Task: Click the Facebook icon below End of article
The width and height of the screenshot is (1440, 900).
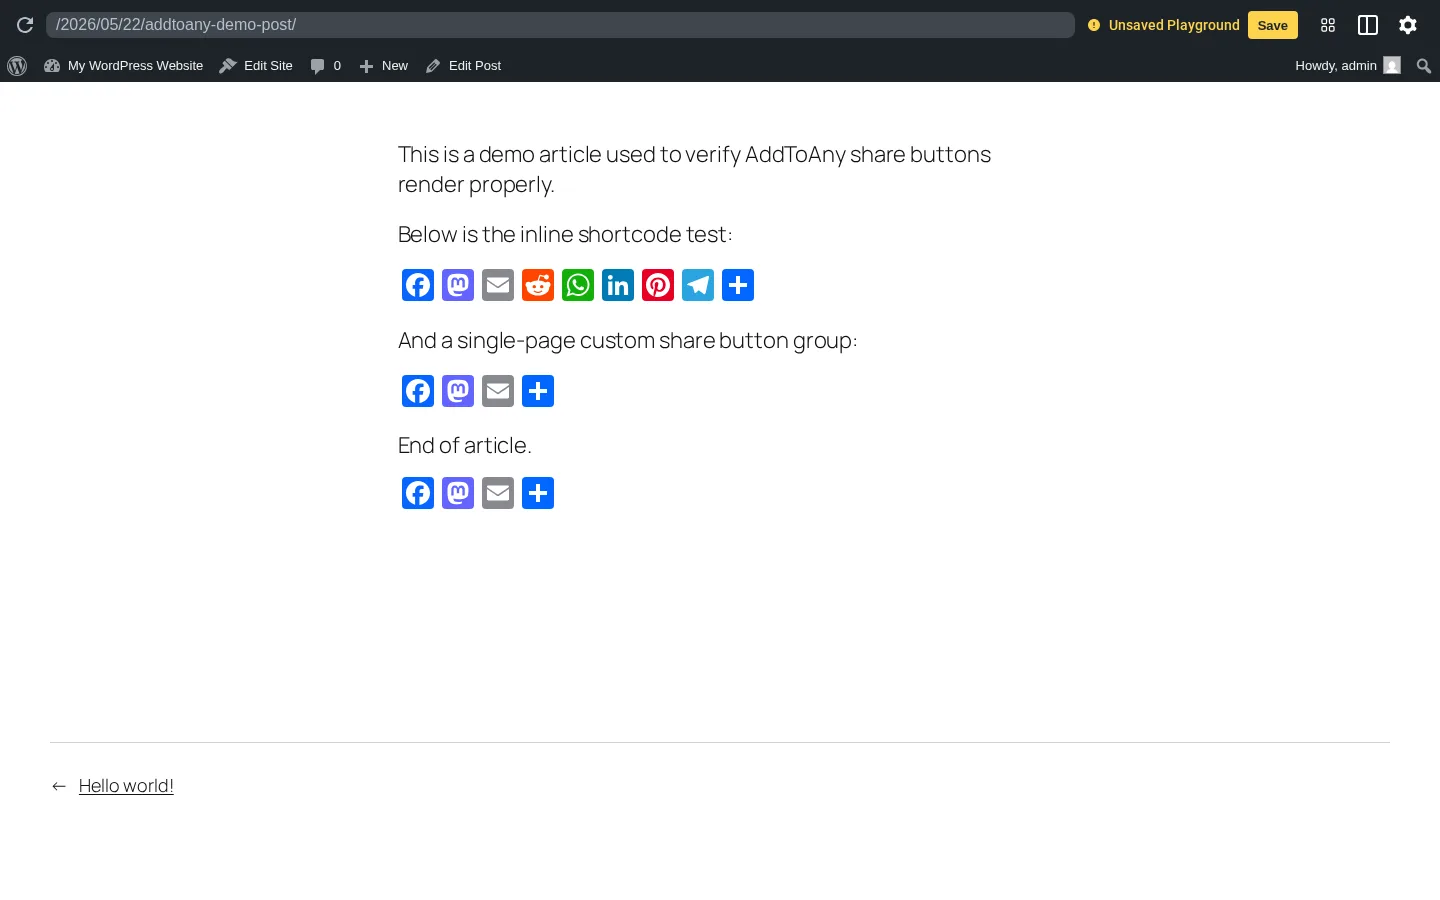Action: tap(418, 493)
